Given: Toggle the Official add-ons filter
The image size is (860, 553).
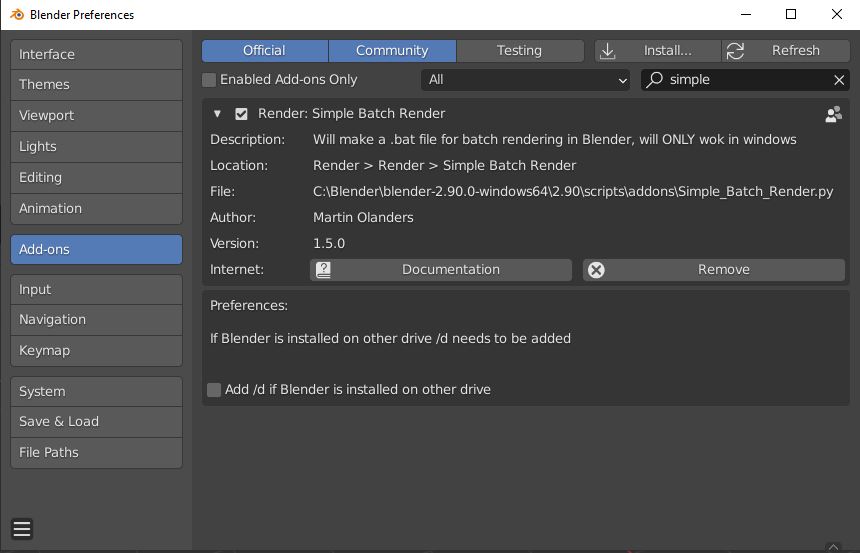Looking at the screenshot, I should coord(265,50).
